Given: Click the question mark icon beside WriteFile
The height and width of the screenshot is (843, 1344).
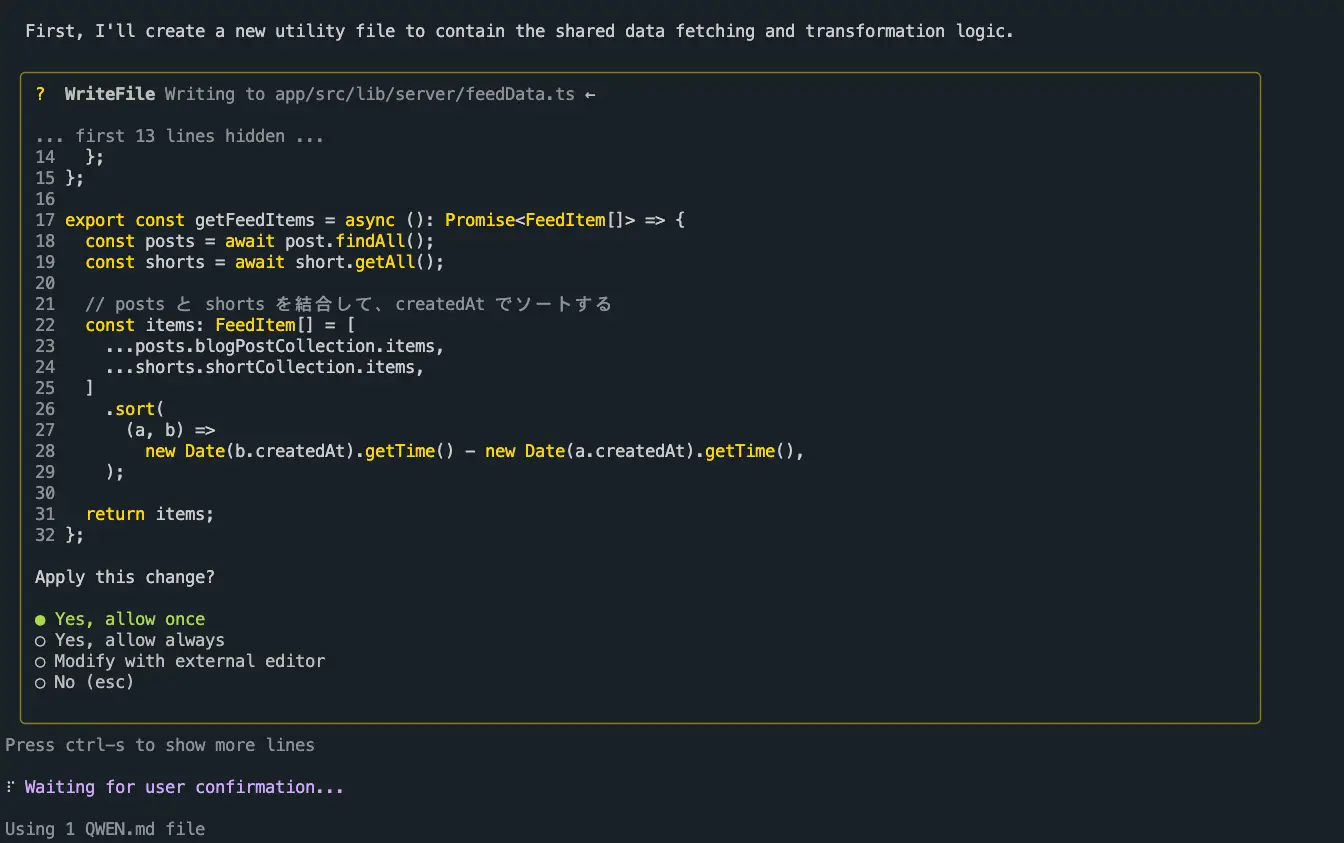Looking at the screenshot, I should 40,94.
